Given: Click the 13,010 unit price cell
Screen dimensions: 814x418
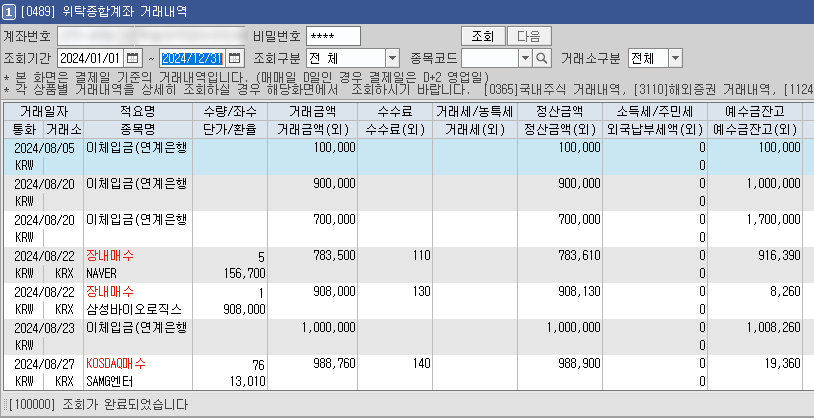Looking at the screenshot, I should (230, 382).
